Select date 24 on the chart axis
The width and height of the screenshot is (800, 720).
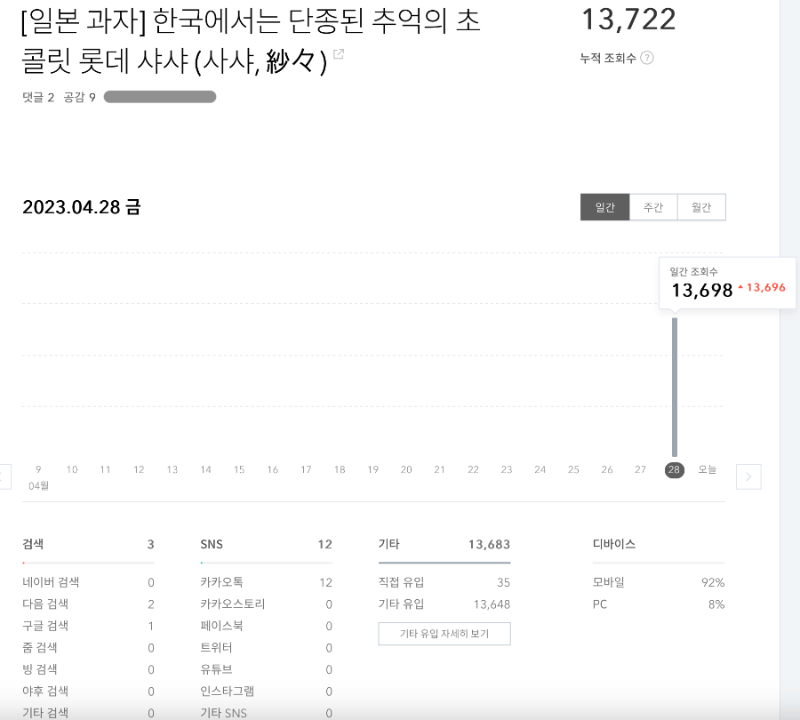coord(540,469)
